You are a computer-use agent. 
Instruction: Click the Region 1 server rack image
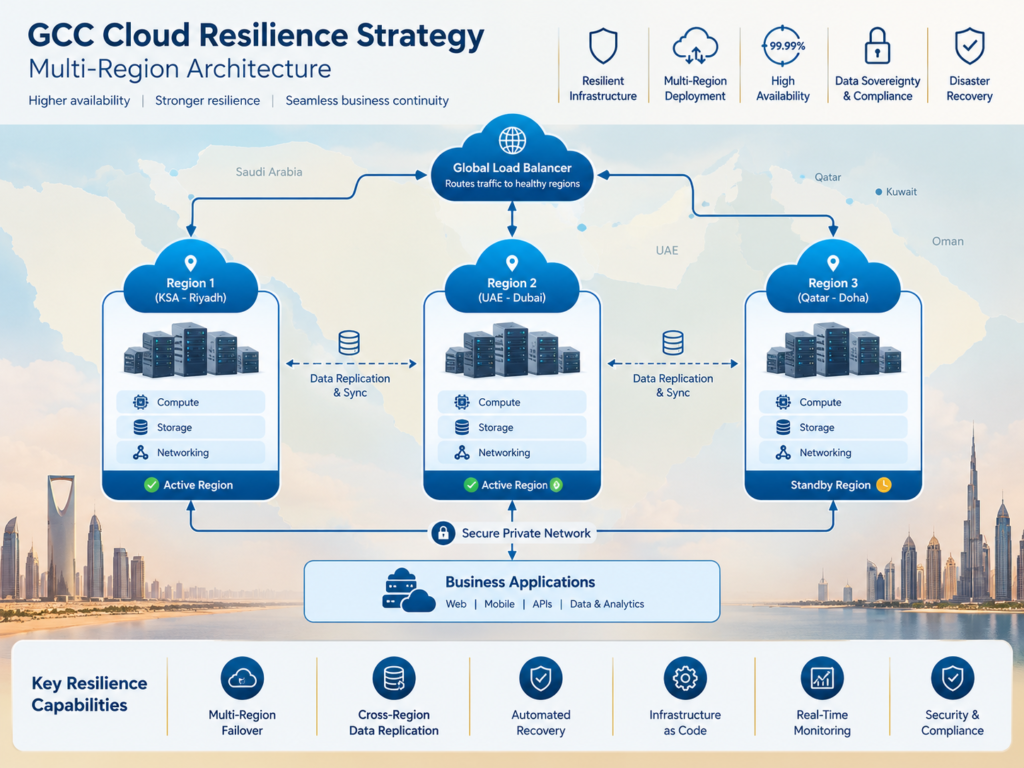pos(191,350)
